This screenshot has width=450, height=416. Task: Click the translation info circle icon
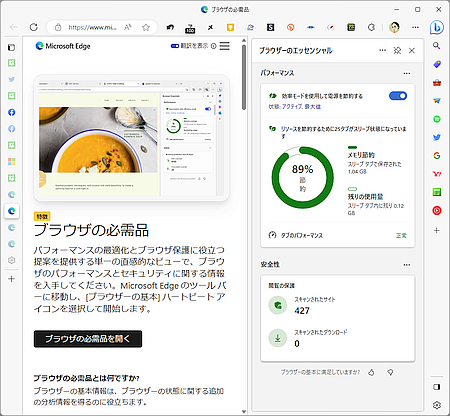click(x=214, y=46)
